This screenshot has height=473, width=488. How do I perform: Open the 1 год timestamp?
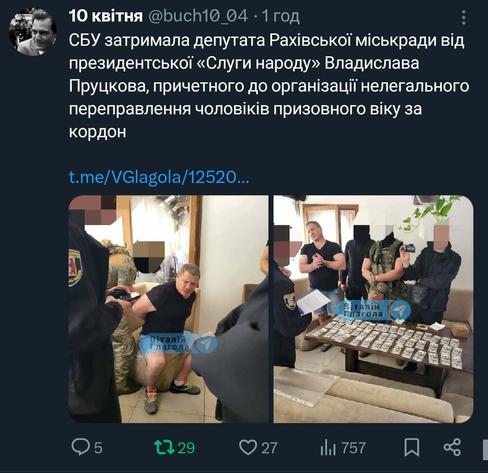[x=281, y=16]
